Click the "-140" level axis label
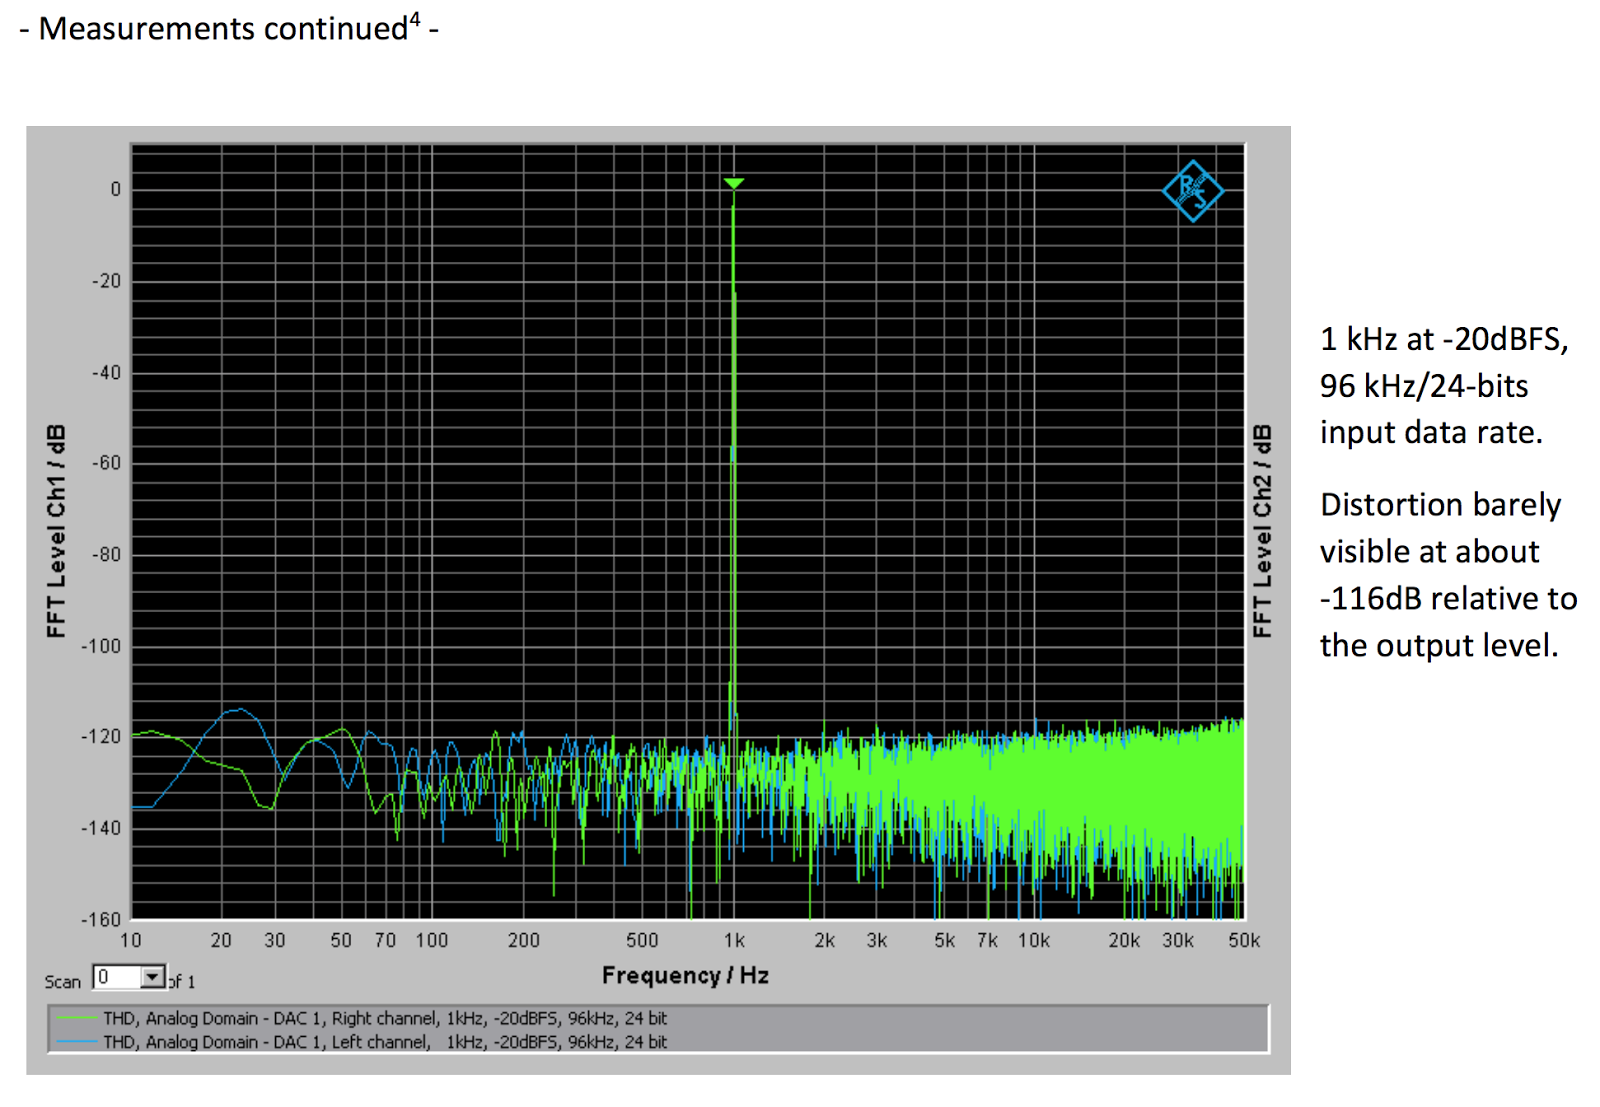Viewport: 1600px width, 1107px height. point(101,828)
